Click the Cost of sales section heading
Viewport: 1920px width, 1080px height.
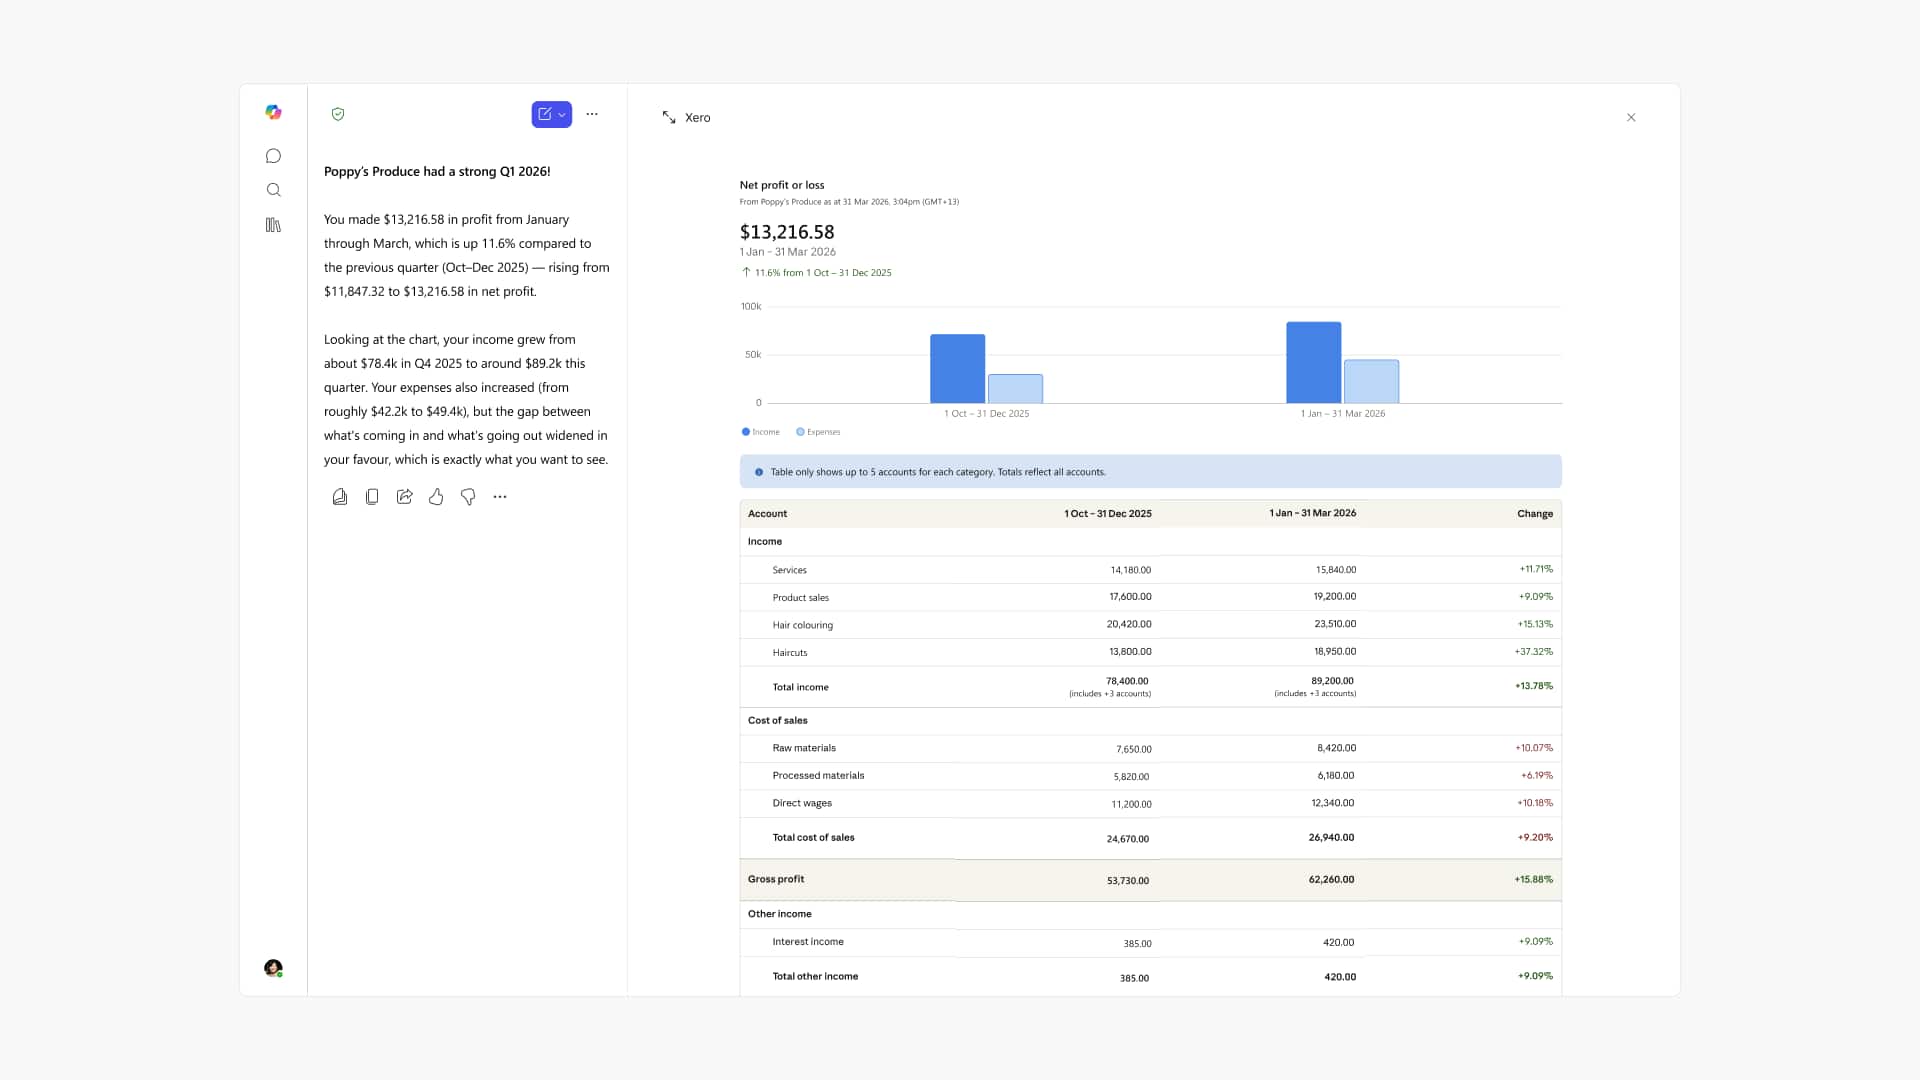[x=777, y=720]
